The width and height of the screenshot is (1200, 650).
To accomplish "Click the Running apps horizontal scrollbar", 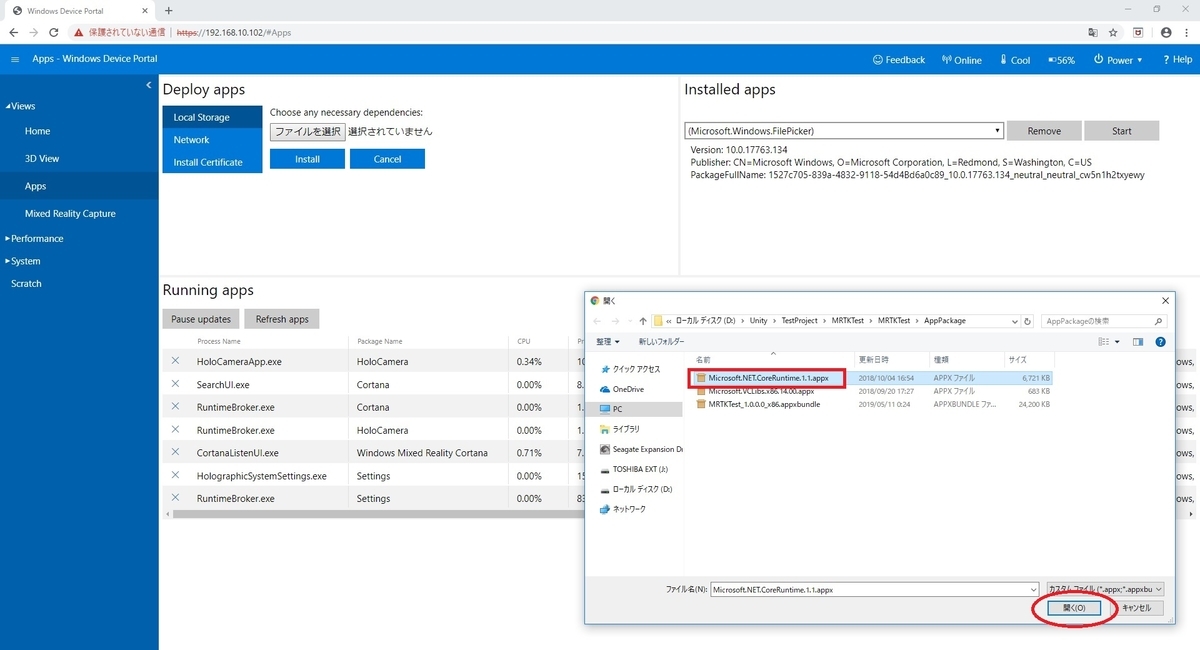I will click(x=380, y=514).
